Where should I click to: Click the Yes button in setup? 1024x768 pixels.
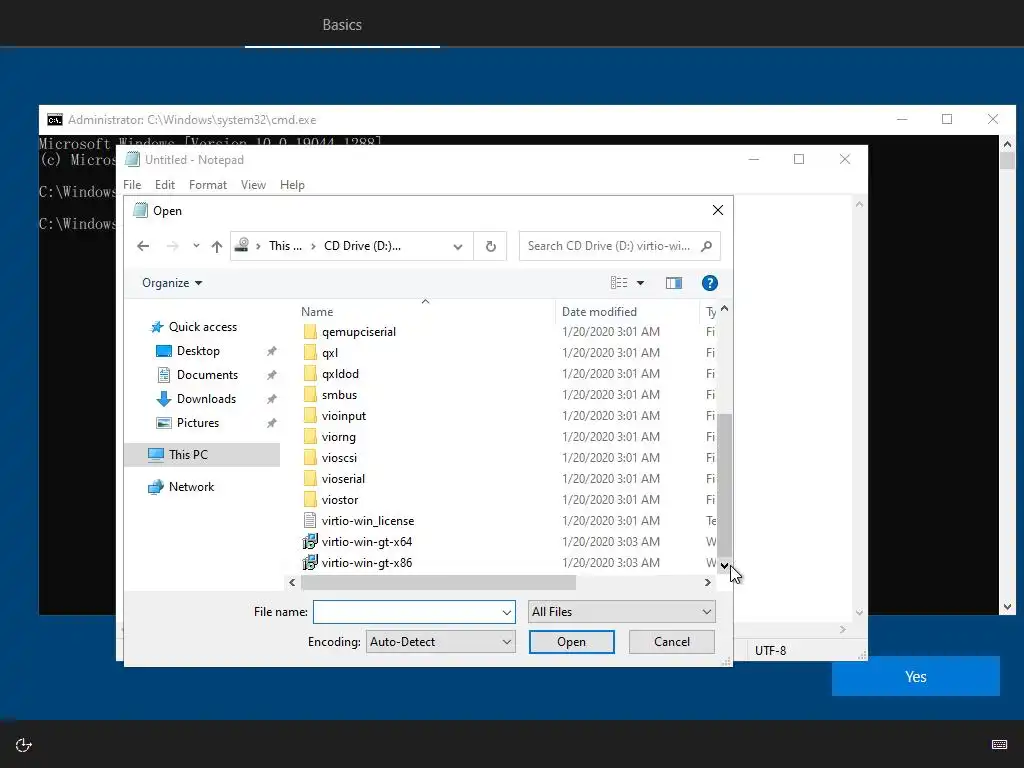tap(916, 677)
